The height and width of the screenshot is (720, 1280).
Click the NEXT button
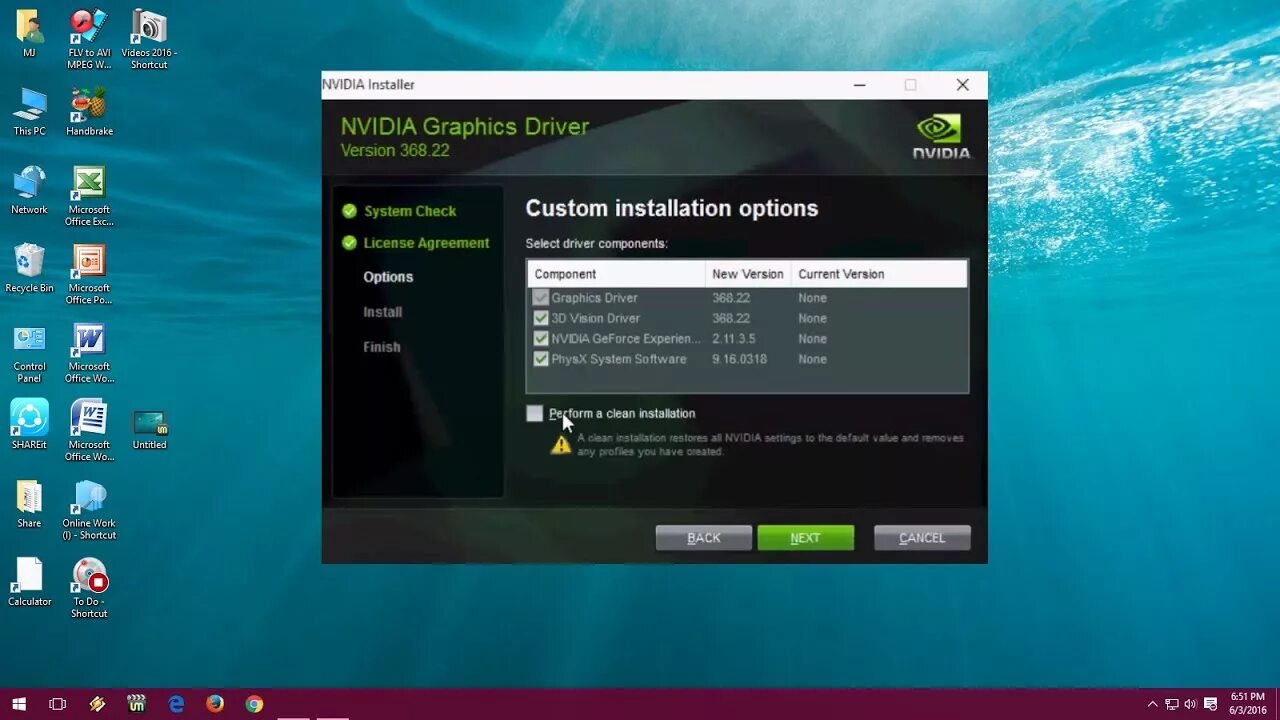click(806, 538)
